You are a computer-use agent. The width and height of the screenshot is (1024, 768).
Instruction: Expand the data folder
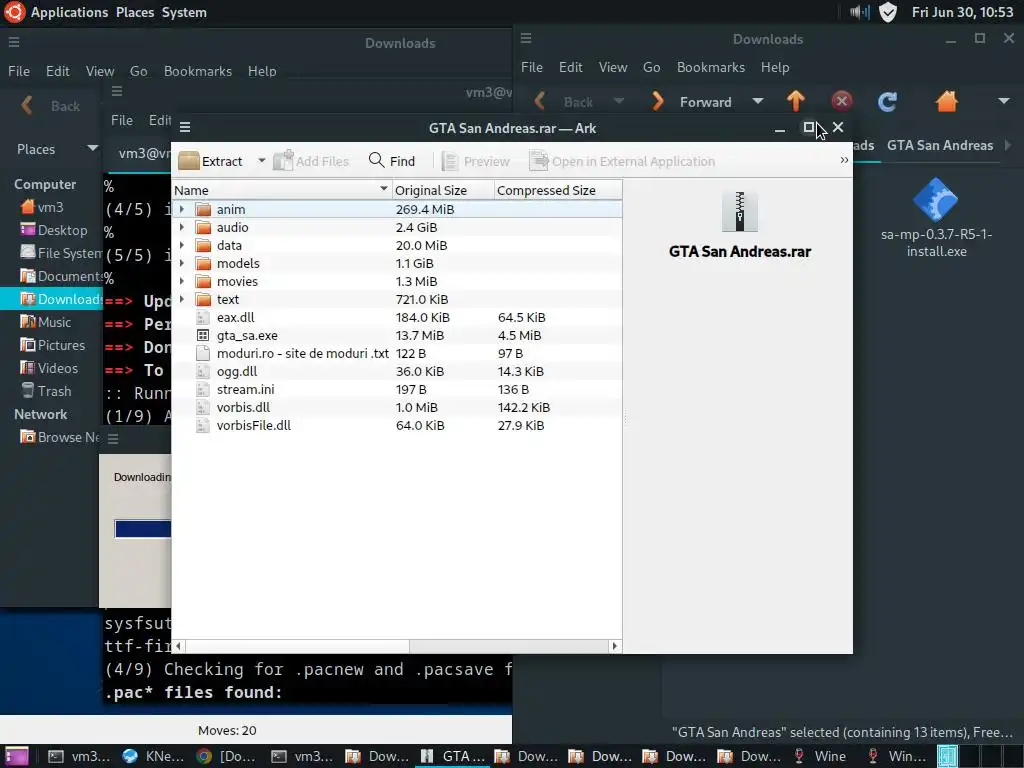[x=182, y=245]
